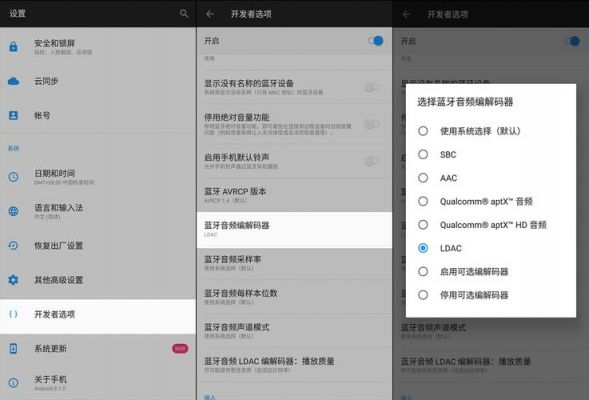Viewport: 589px width, 400px height.
Task: Open 帐号 settings entry
Action: click(98, 115)
